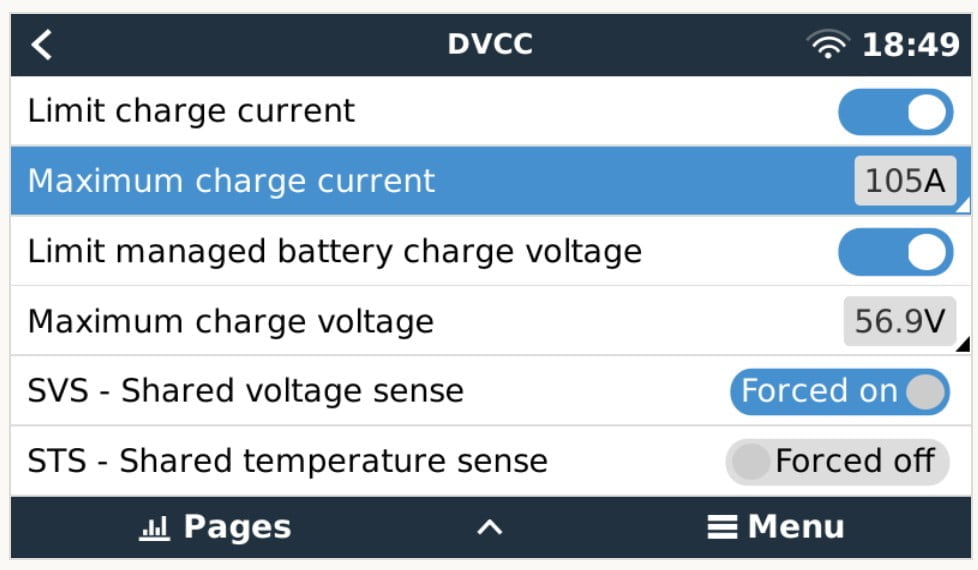Screen dimensions: 978x570
Task: Click the bar chart icon beside Pages
Action: click(x=154, y=528)
